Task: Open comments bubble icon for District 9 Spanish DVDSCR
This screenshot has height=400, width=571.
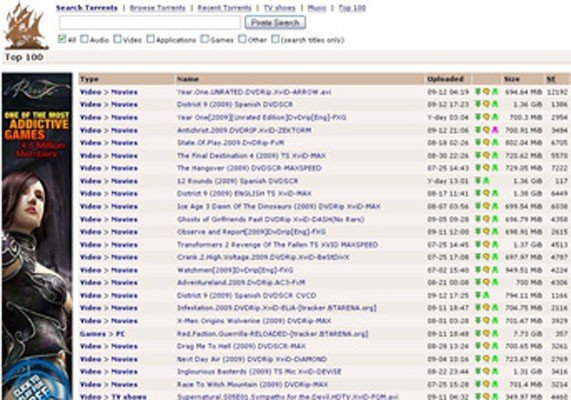Action: (x=487, y=104)
